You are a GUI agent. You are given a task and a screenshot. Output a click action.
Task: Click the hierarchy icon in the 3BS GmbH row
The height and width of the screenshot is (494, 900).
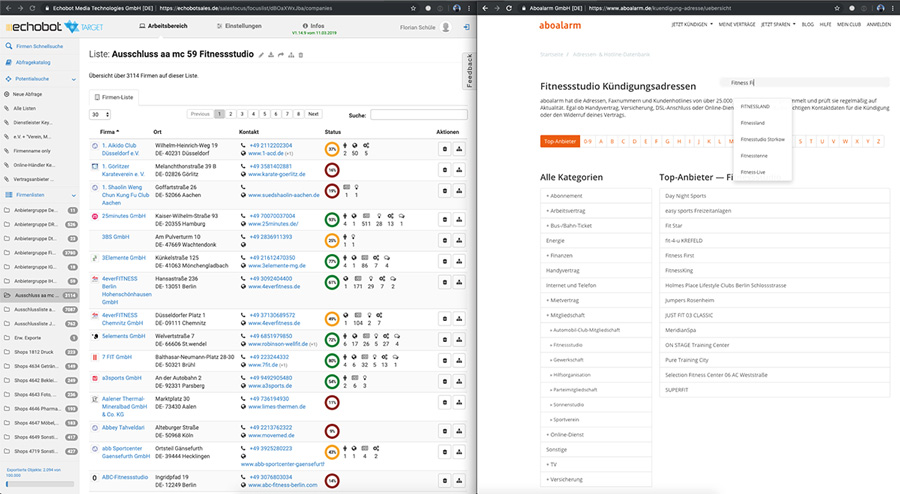(x=460, y=241)
